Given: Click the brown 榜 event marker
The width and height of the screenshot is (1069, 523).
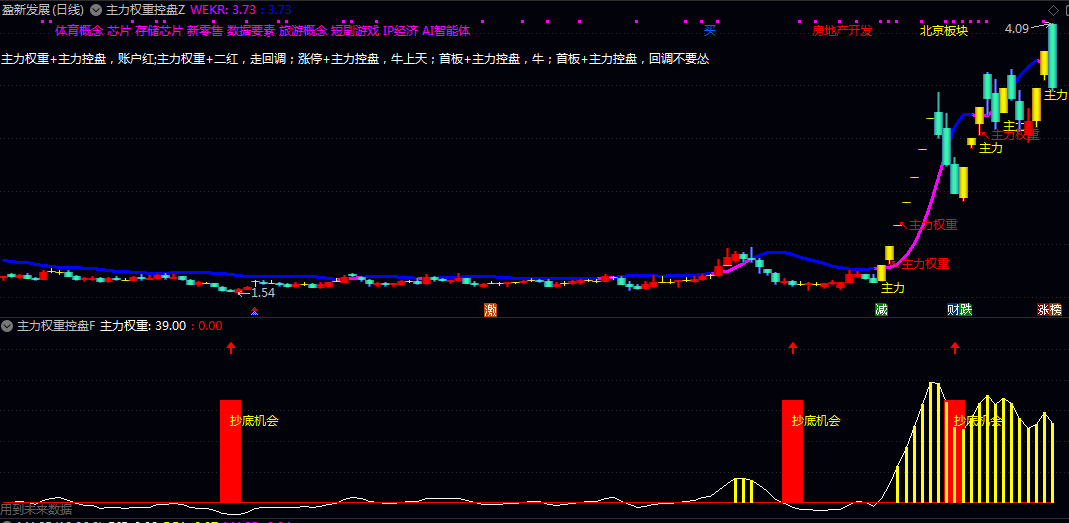Looking at the screenshot, I should tap(1056, 310).
